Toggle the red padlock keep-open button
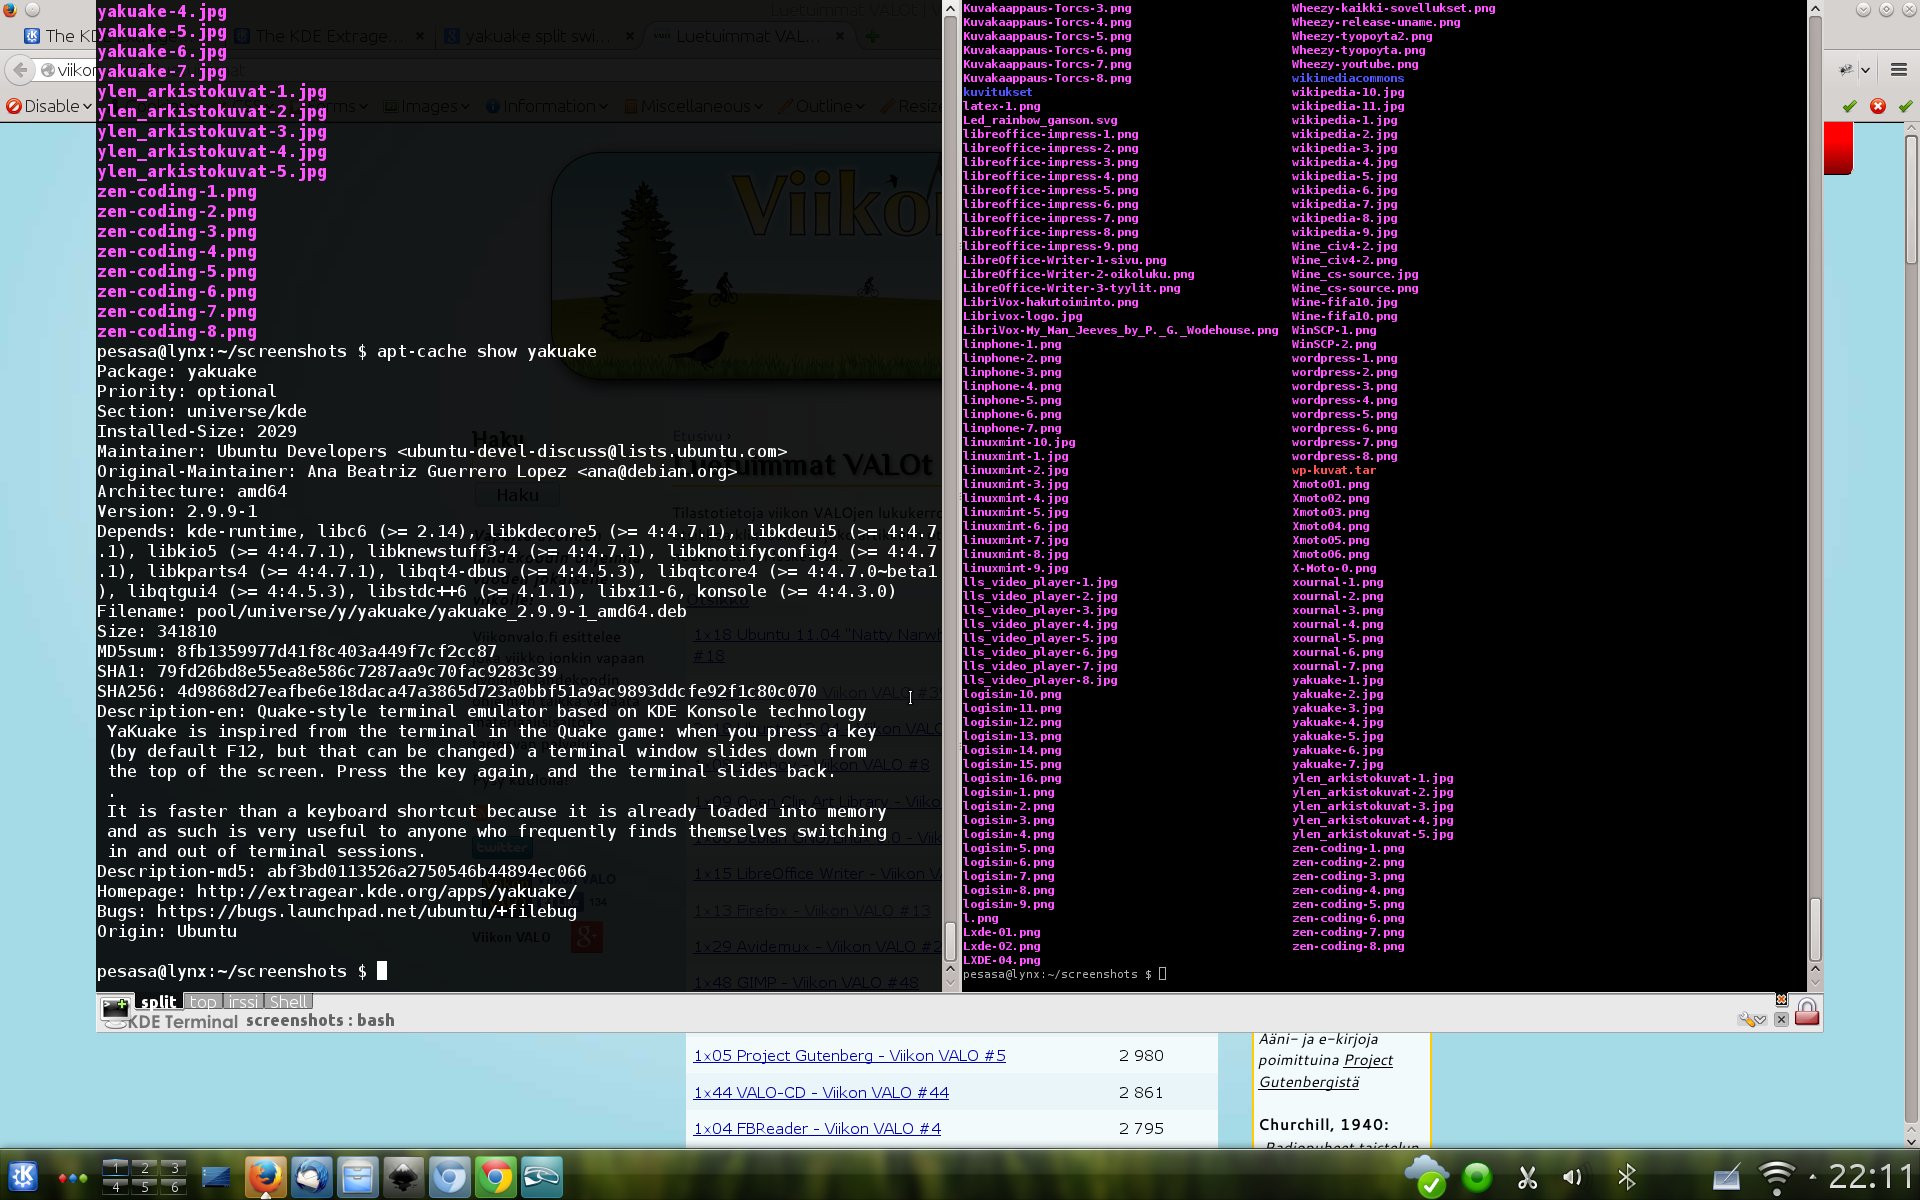The height and width of the screenshot is (1200, 1920). [1806, 1013]
